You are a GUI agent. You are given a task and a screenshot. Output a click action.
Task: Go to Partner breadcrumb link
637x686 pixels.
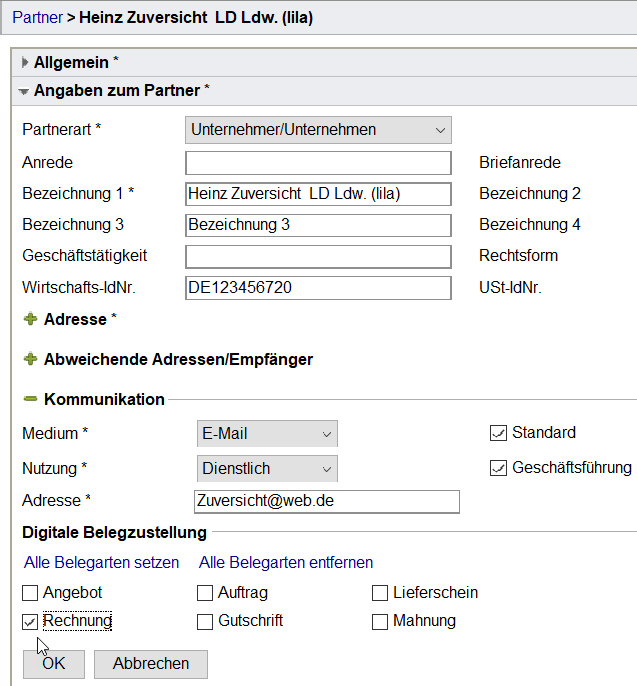pos(38,18)
